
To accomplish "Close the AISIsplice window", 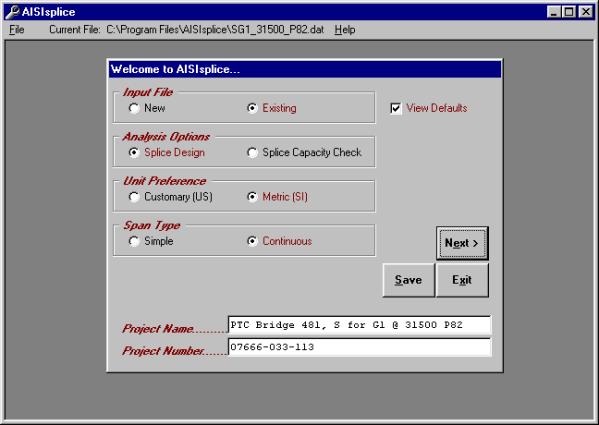I will pyautogui.click(x=586, y=12).
